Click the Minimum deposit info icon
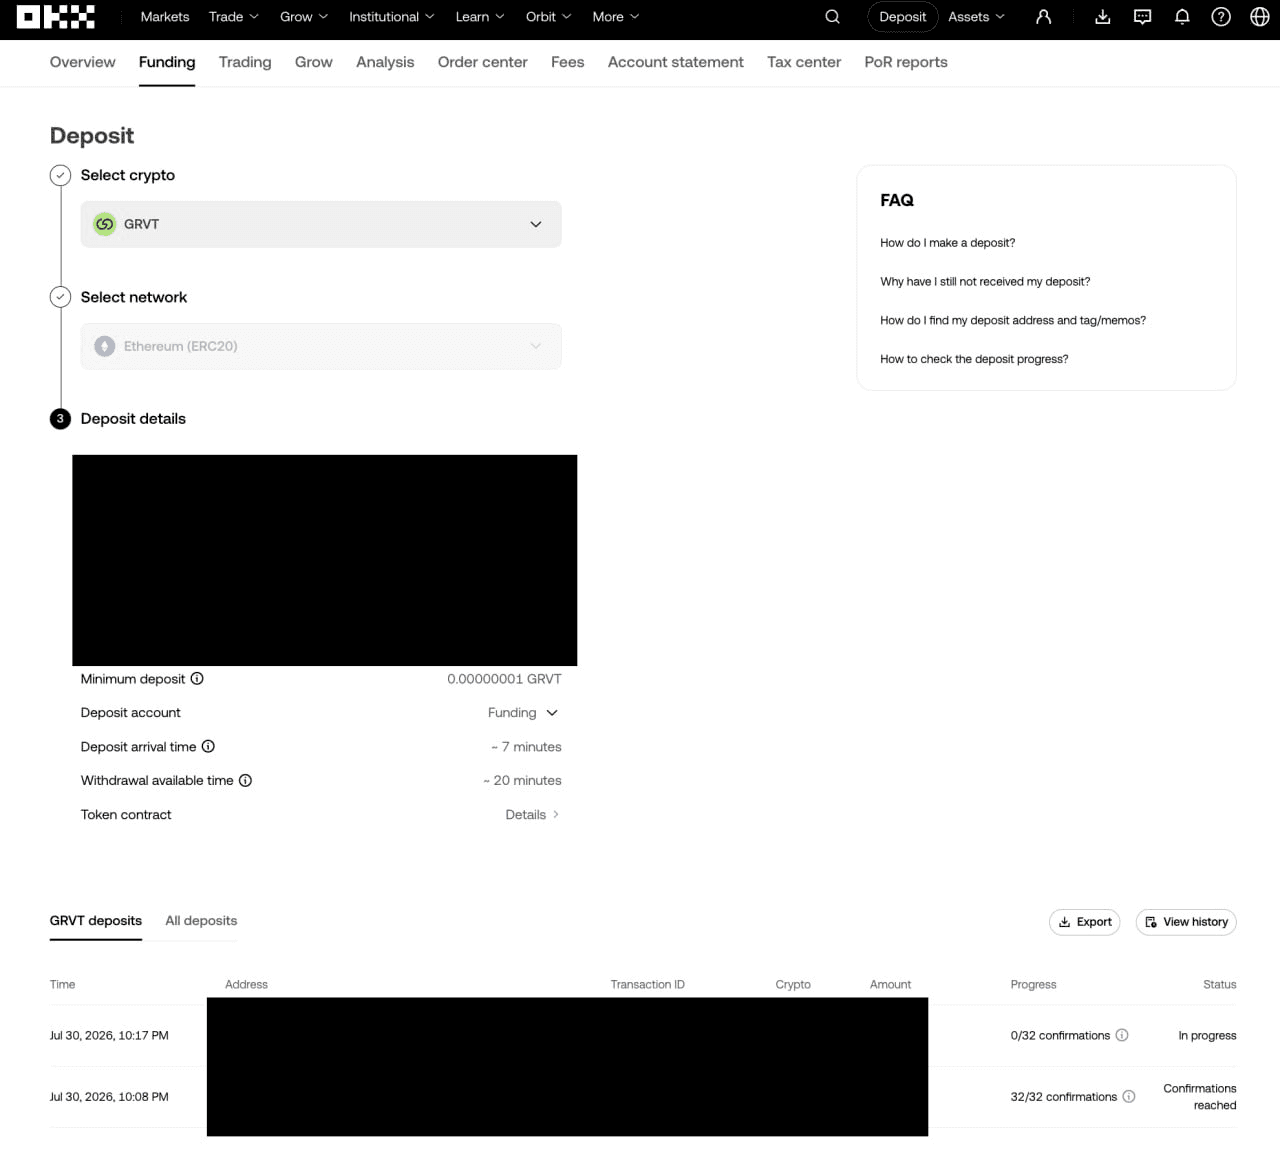Image resolution: width=1280 pixels, height=1159 pixels. [x=197, y=678]
